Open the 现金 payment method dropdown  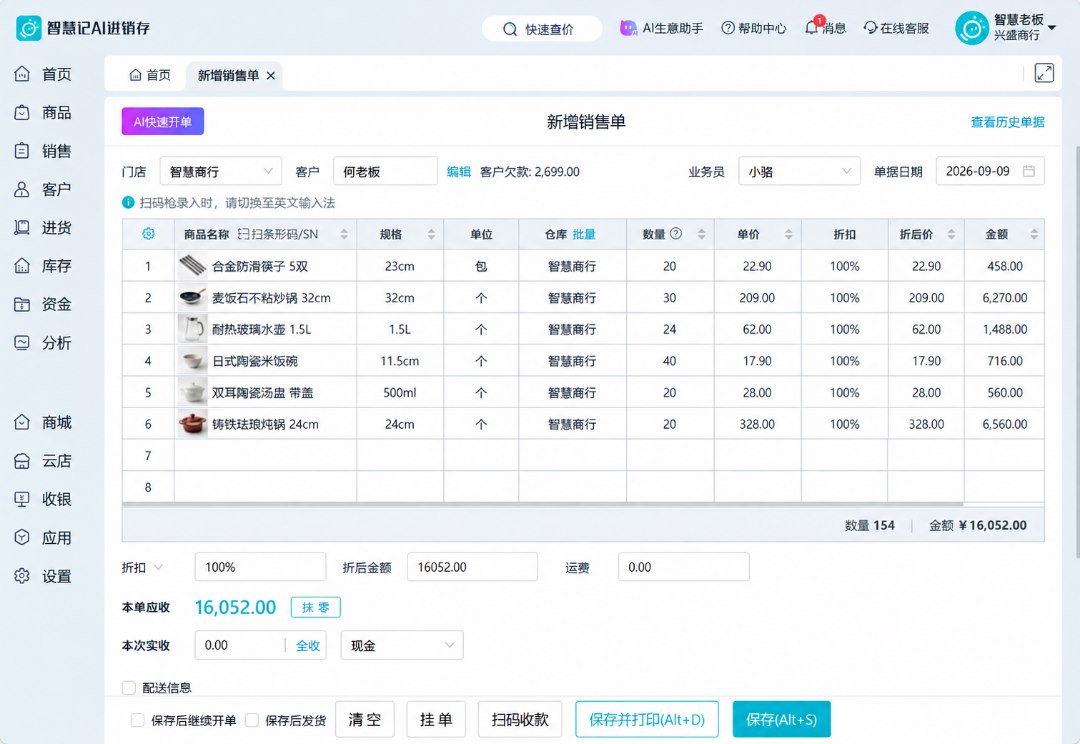click(x=402, y=645)
